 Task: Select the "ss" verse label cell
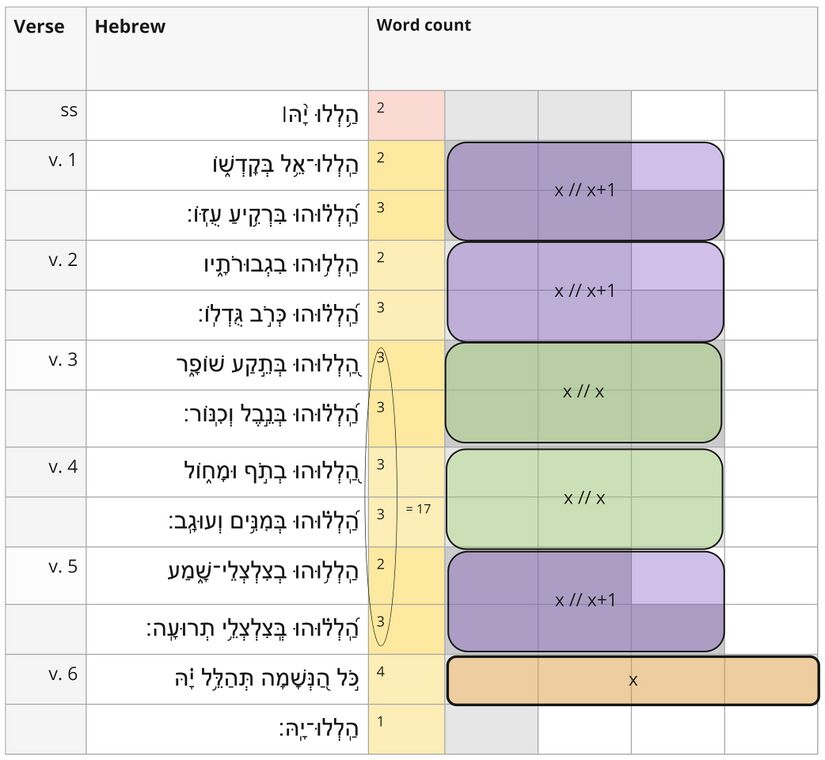tap(68, 109)
